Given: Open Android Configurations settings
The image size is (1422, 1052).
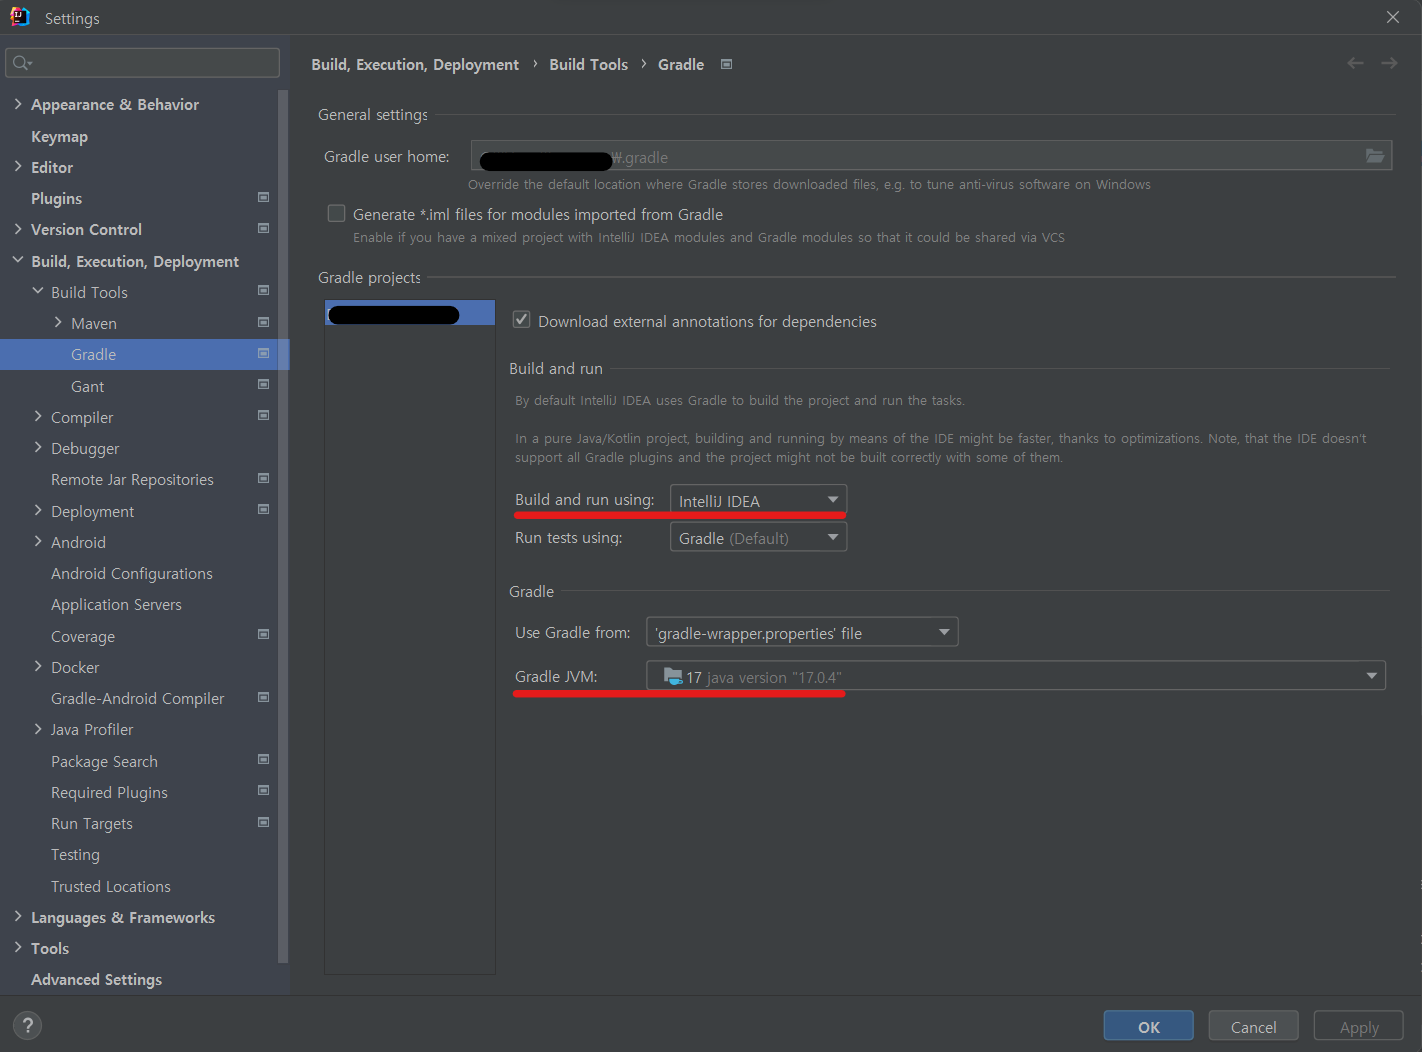Looking at the screenshot, I should tap(132, 573).
